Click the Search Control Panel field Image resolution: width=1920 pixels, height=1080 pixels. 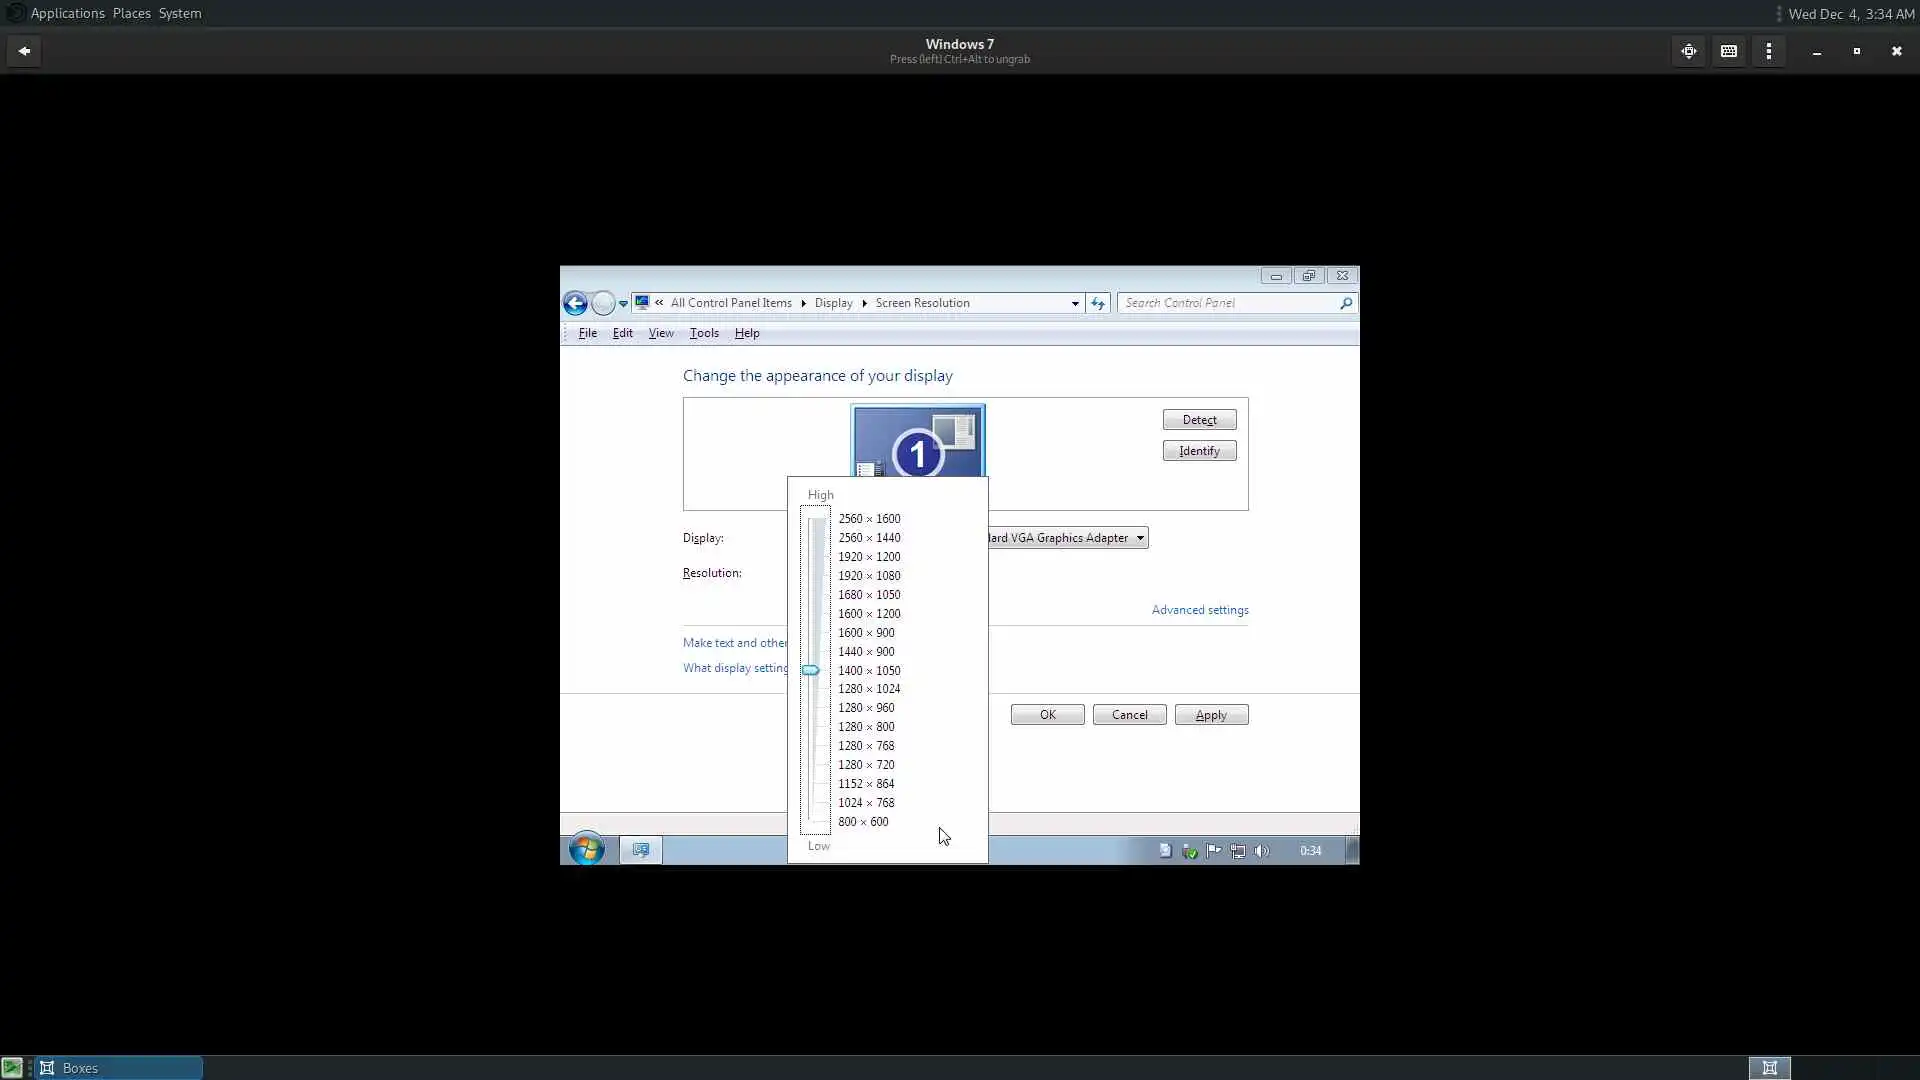tap(1228, 303)
